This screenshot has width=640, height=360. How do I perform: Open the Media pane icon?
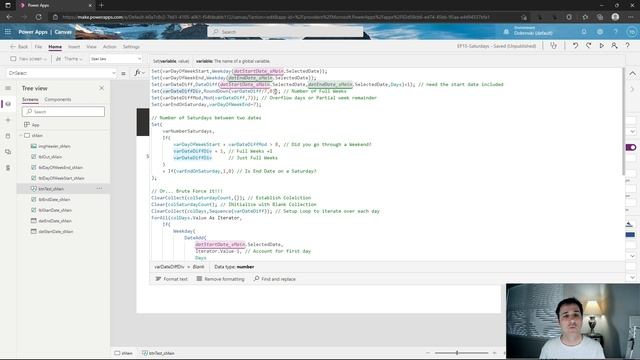[8, 152]
